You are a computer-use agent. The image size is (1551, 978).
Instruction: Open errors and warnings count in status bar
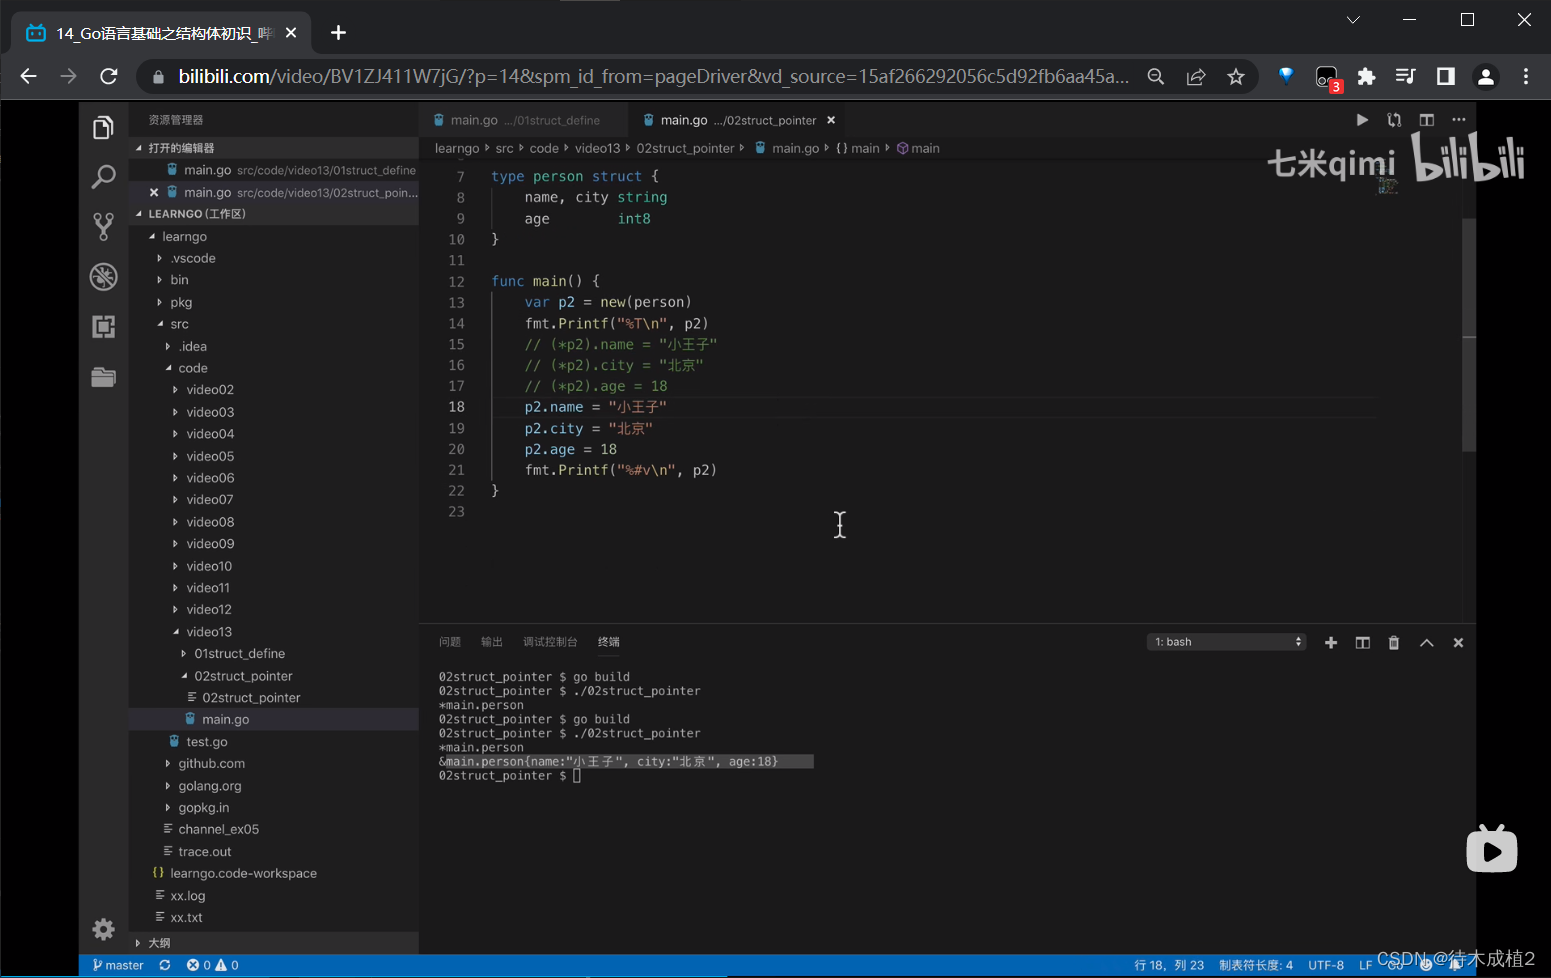[x=213, y=965]
